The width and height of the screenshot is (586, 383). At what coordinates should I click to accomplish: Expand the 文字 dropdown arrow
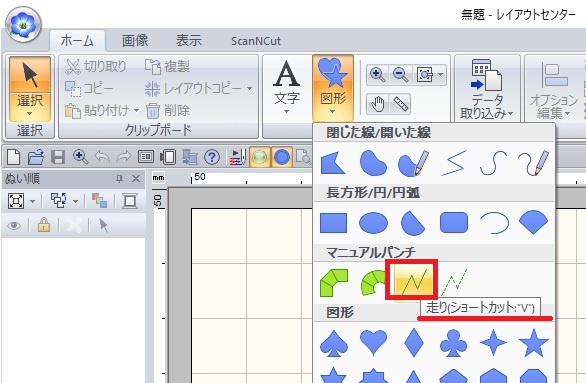[286, 112]
